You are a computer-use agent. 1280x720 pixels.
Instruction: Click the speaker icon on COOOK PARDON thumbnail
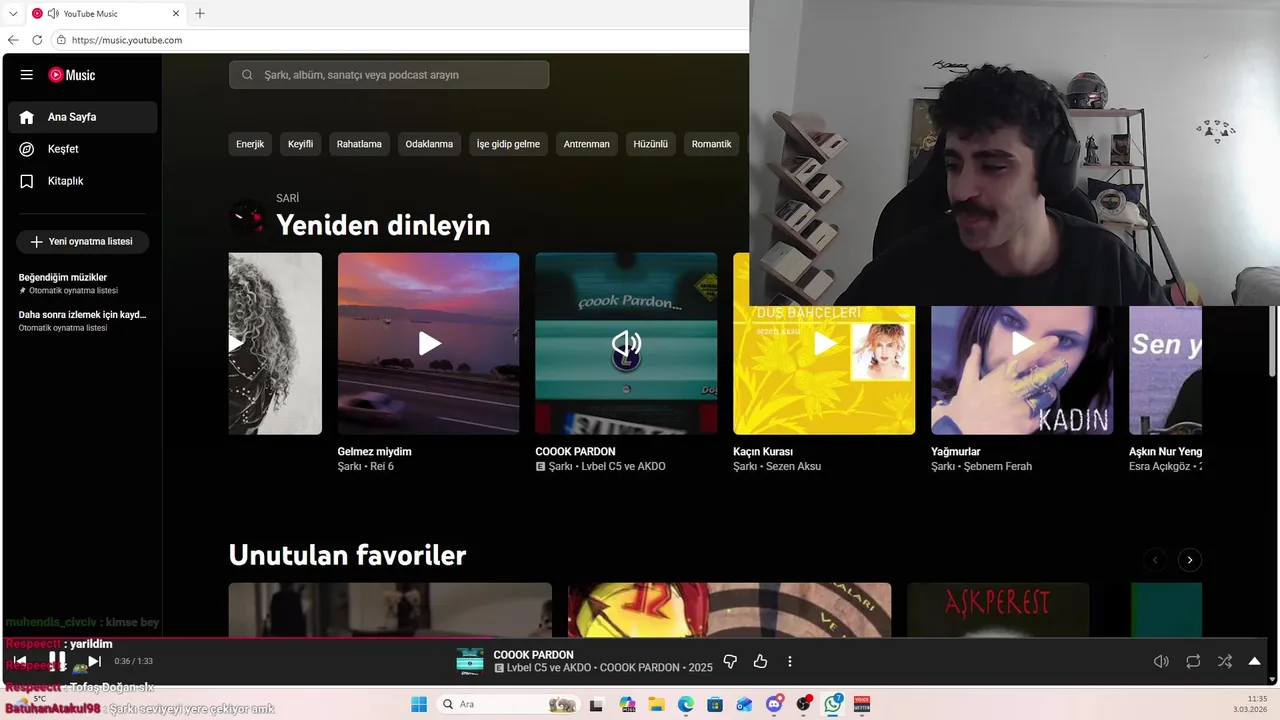pyautogui.click(x=626, y=344)
